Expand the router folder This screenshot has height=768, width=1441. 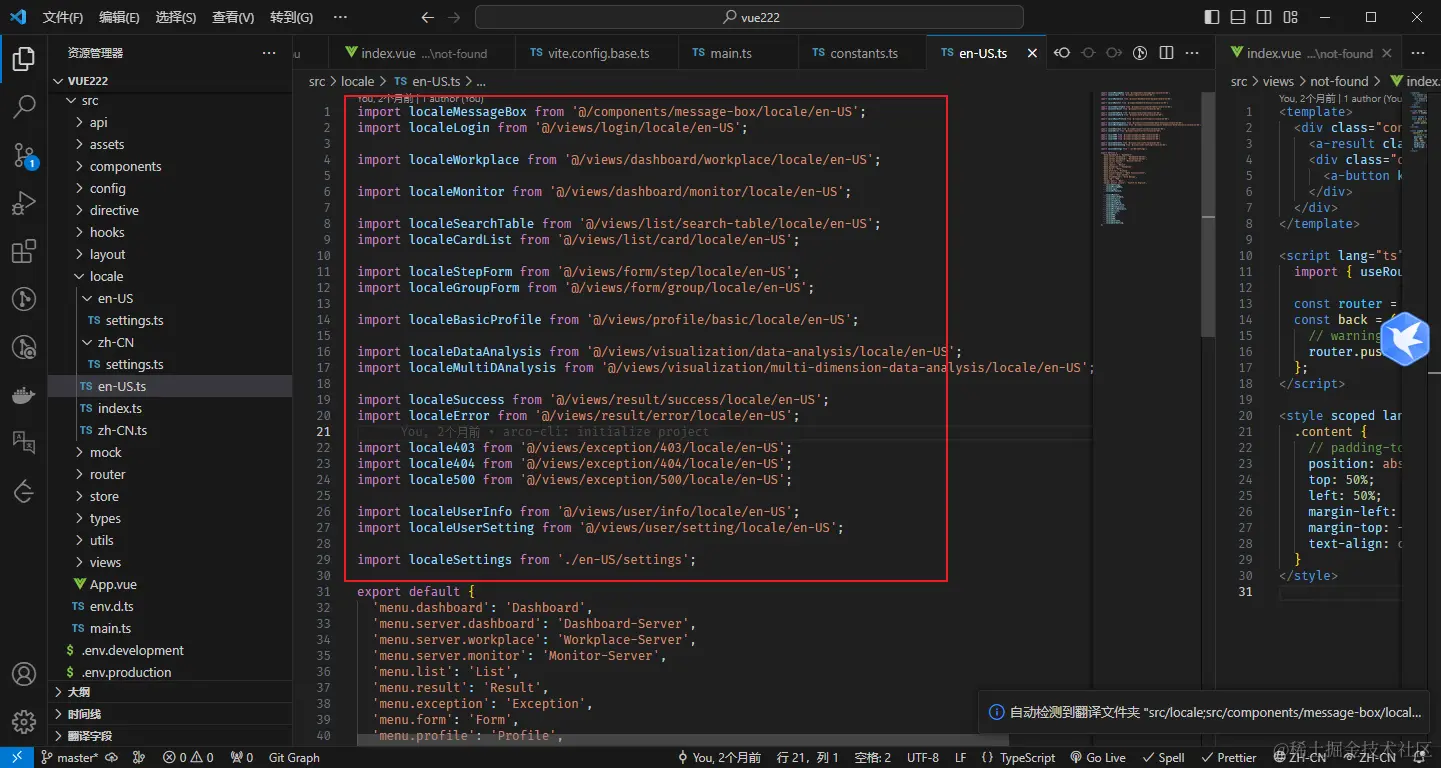point(171,474)
